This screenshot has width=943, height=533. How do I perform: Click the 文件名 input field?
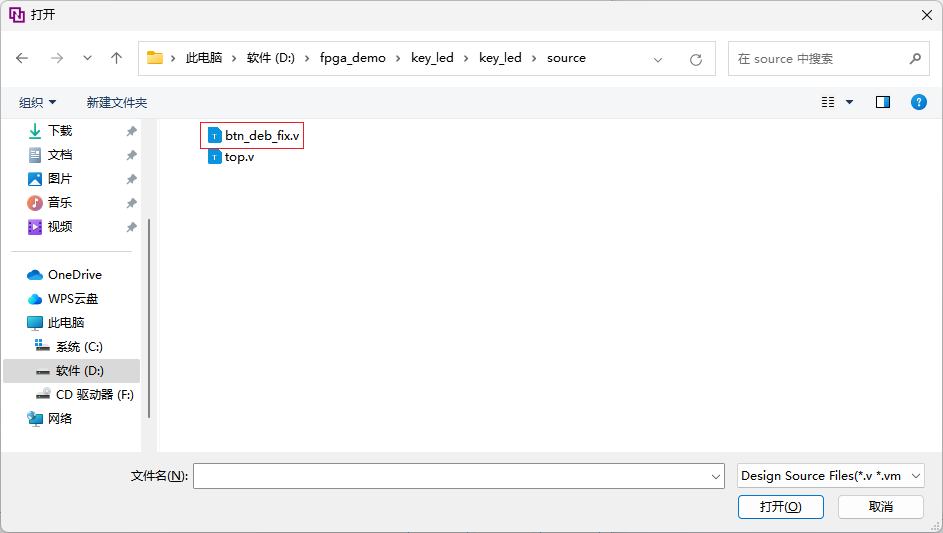coord(450,476)
